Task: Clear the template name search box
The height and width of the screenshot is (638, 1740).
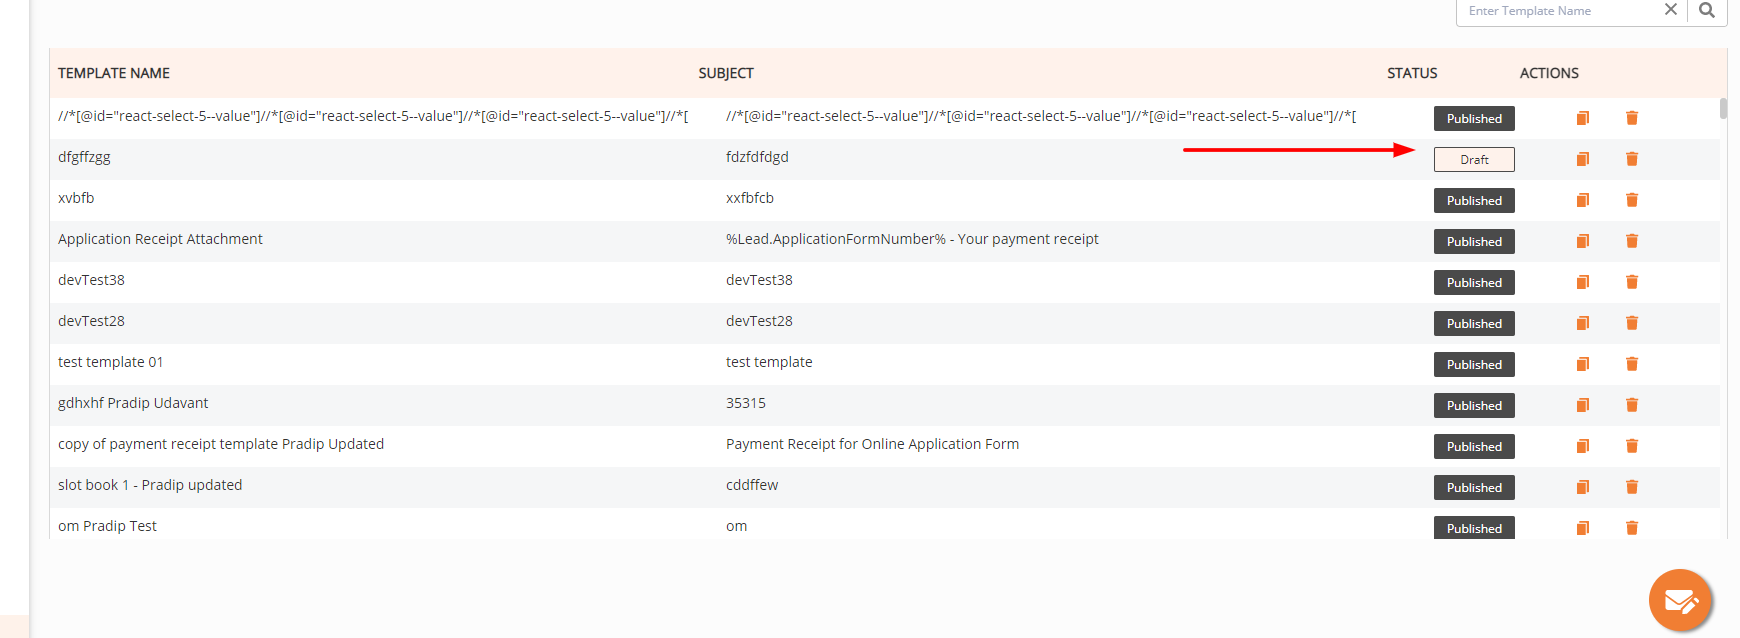Action: pos(1670,10)
